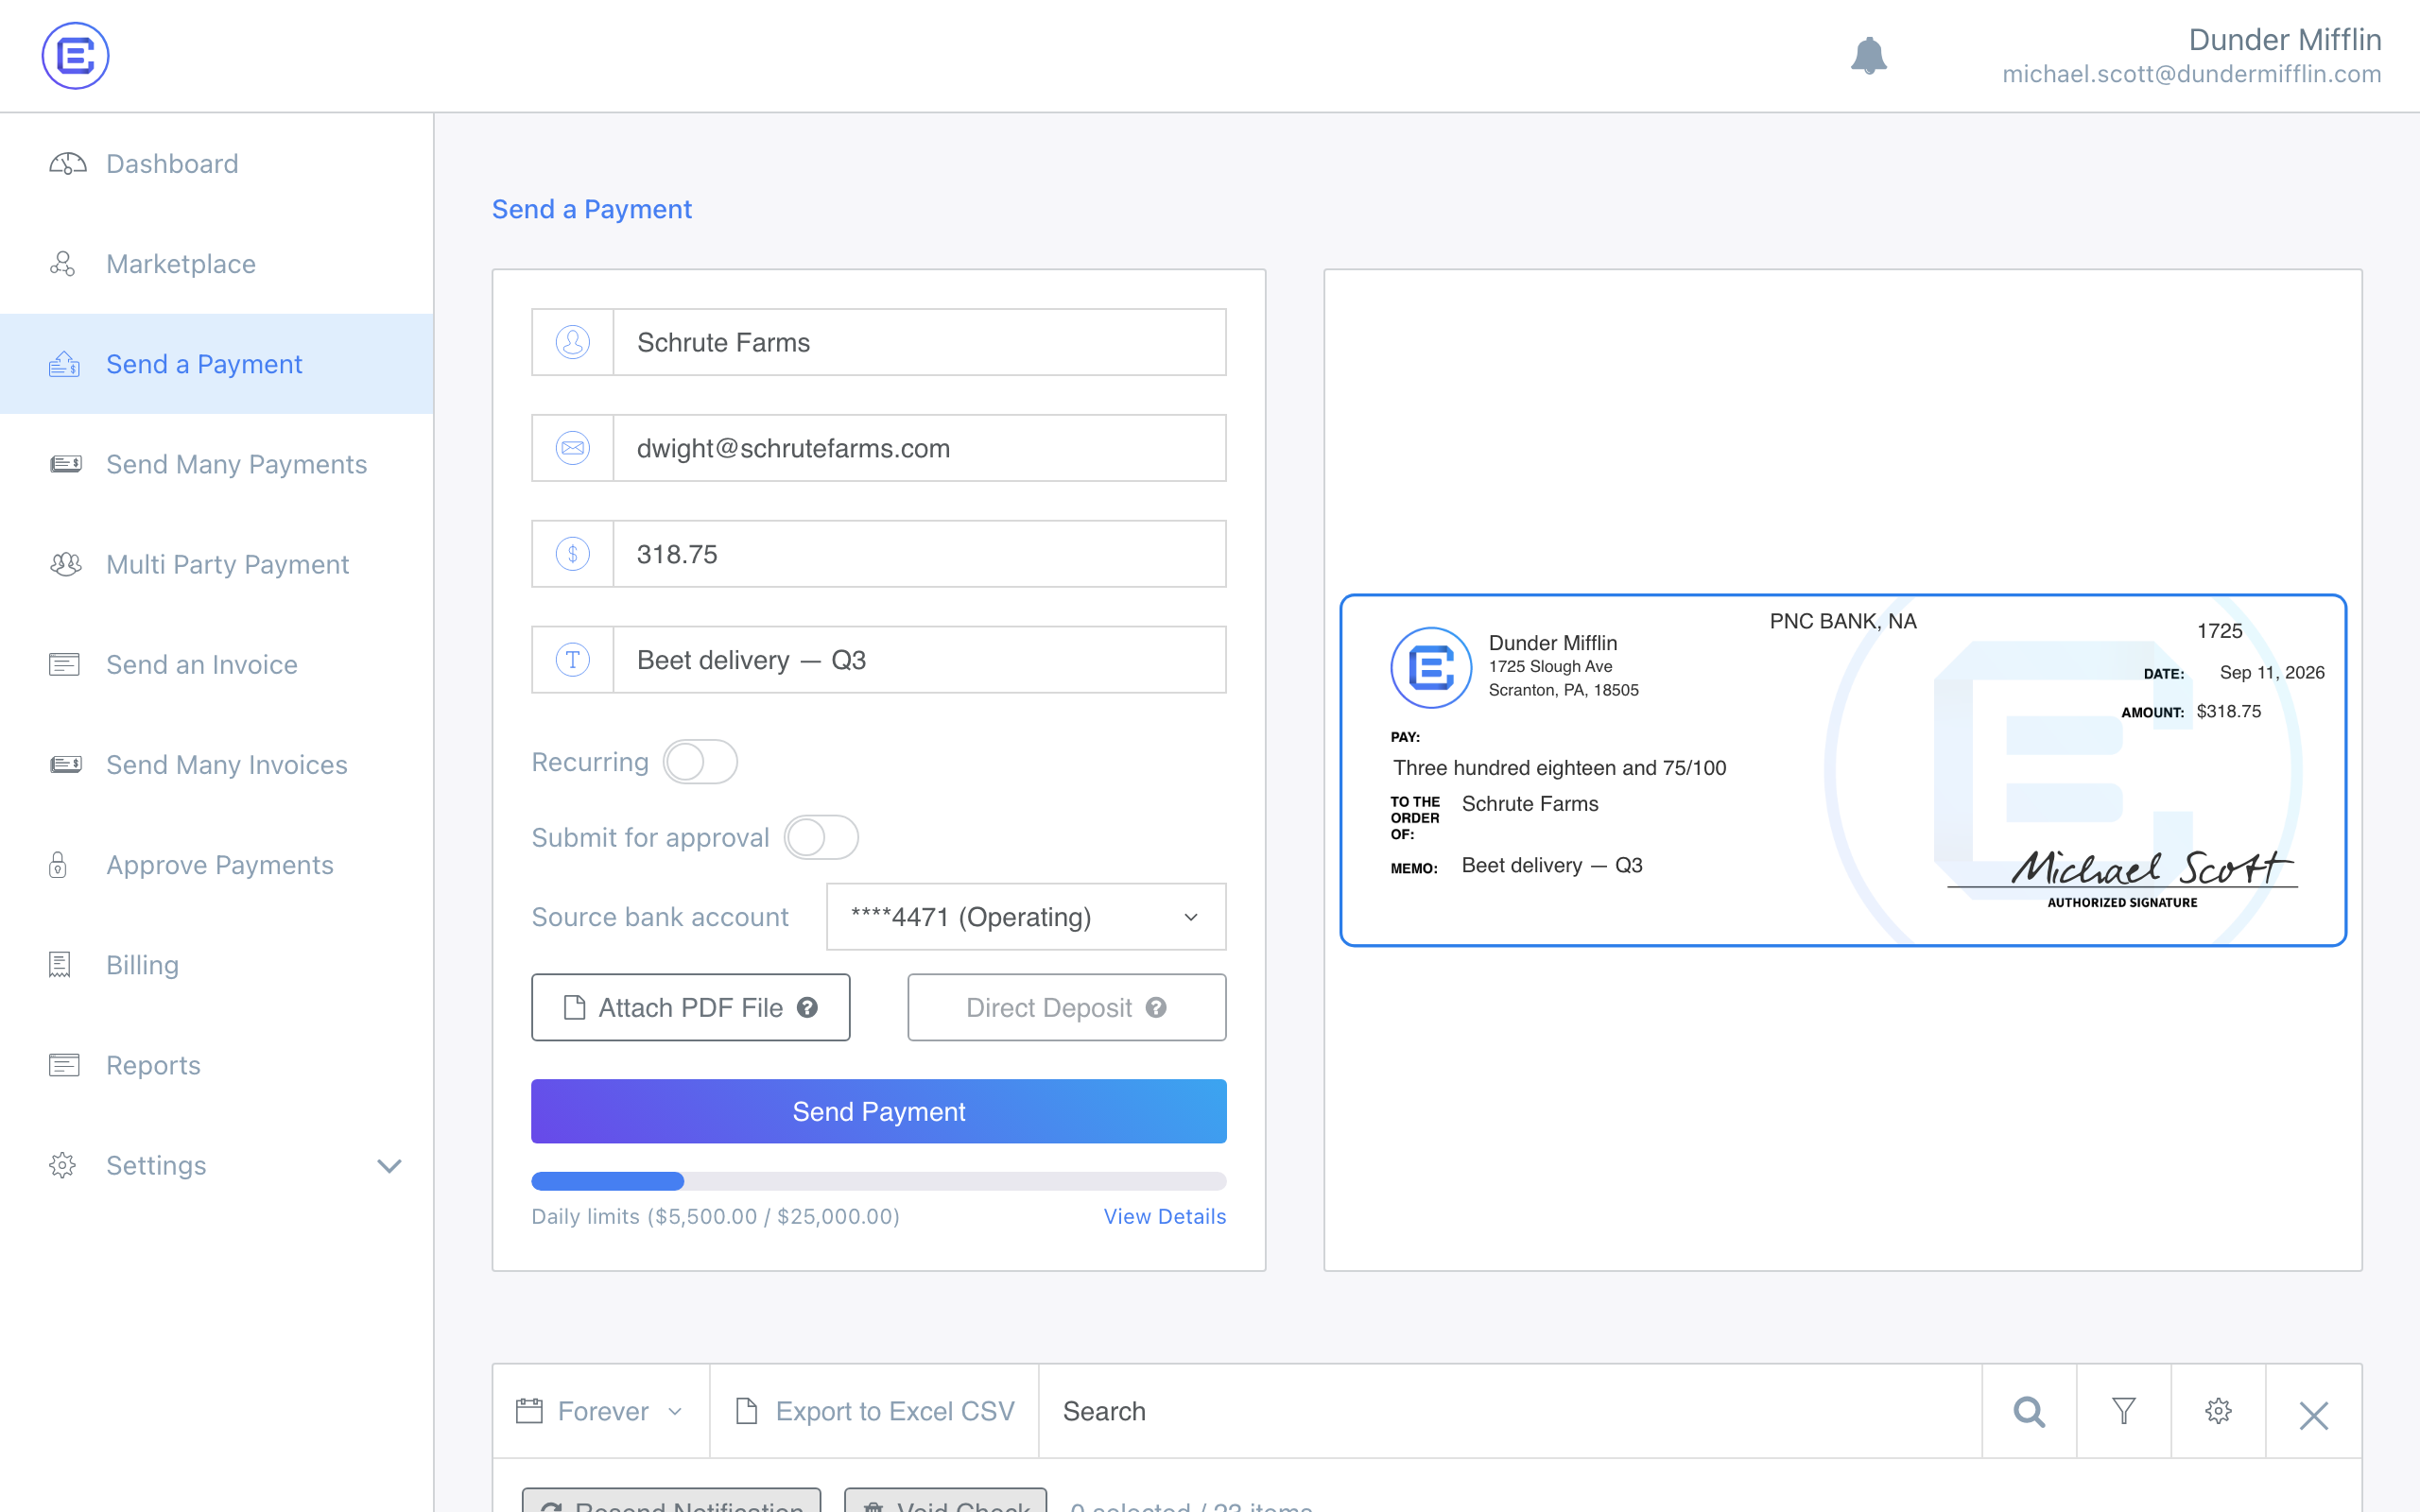Click michael.scott@dundermifflin.com account email
This screenshot has height=1512, width=2420.
click(x=2191, y=74)
